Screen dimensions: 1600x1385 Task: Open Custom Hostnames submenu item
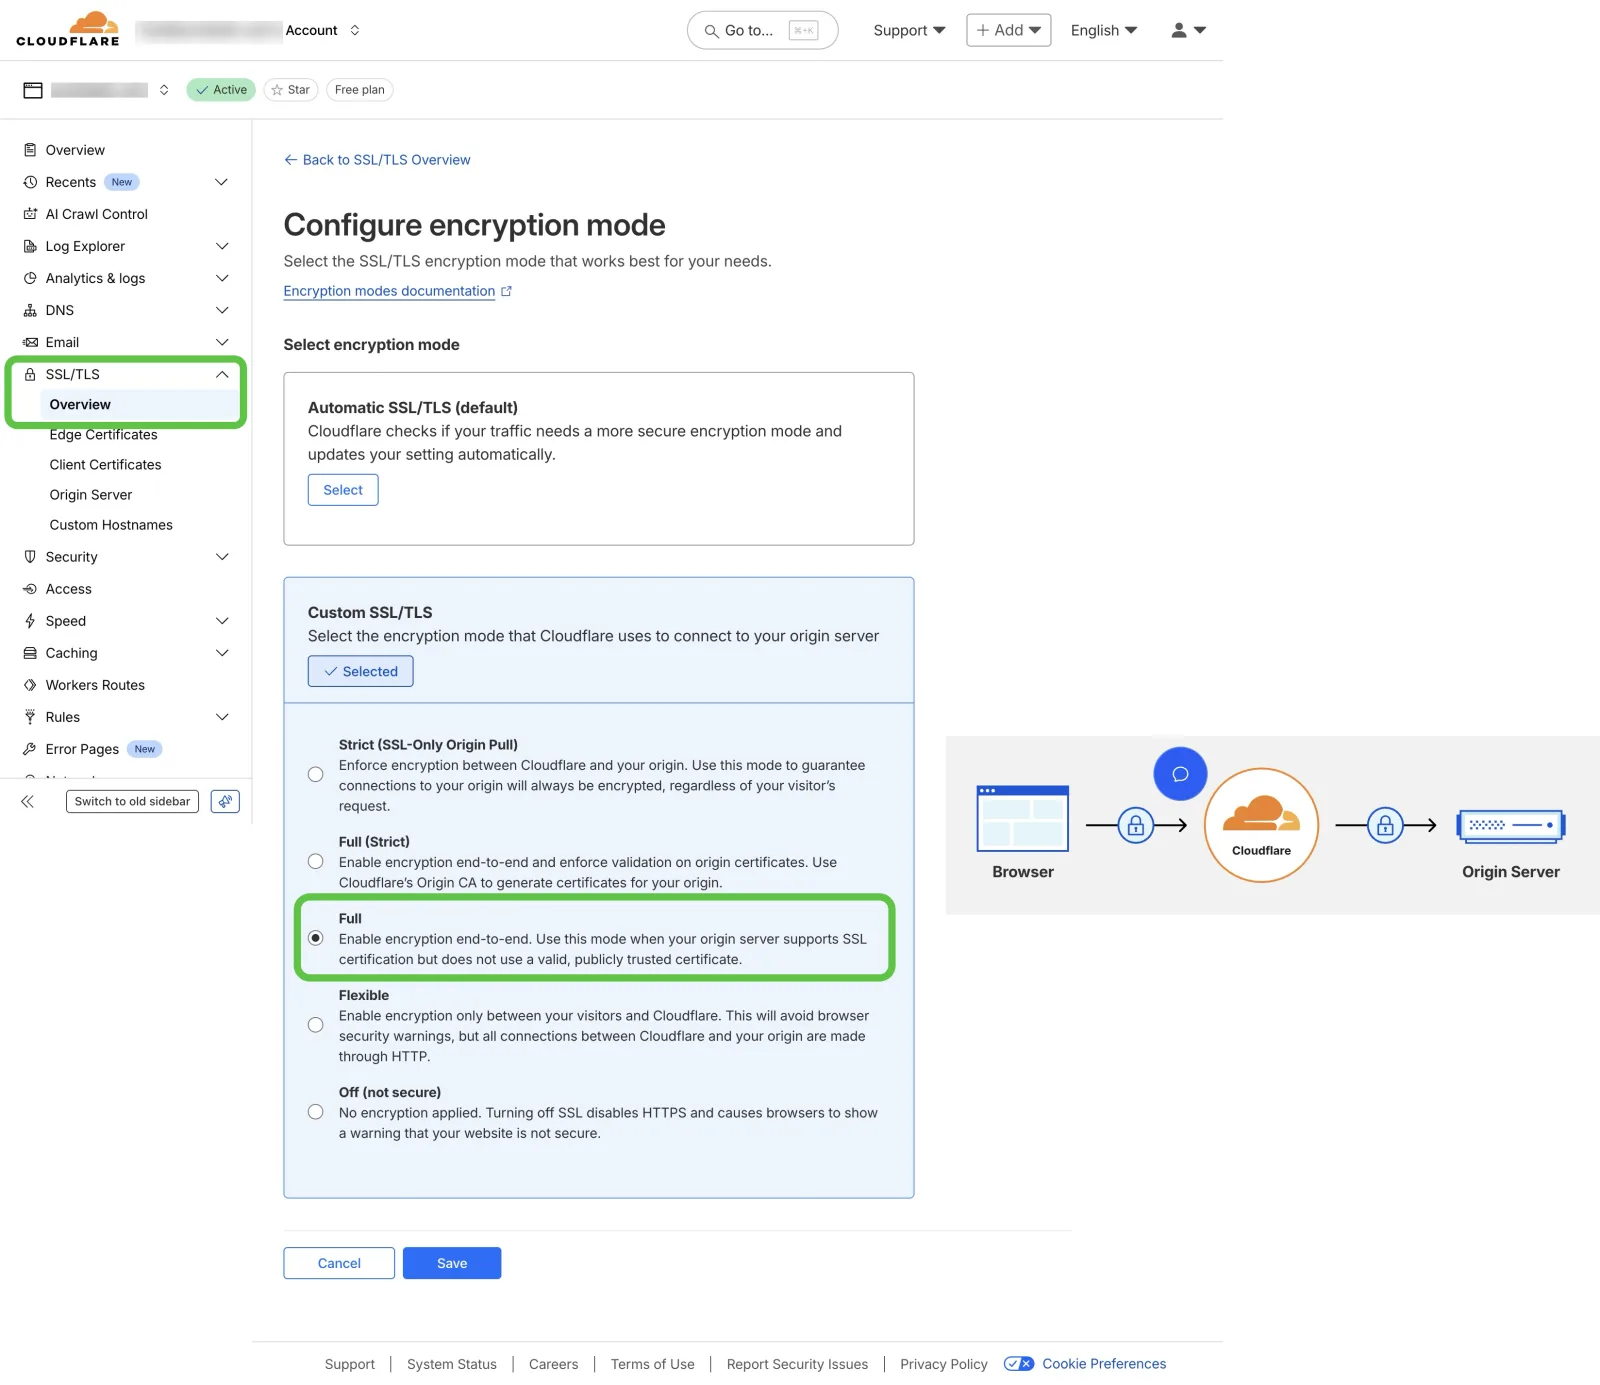[111, 525]
